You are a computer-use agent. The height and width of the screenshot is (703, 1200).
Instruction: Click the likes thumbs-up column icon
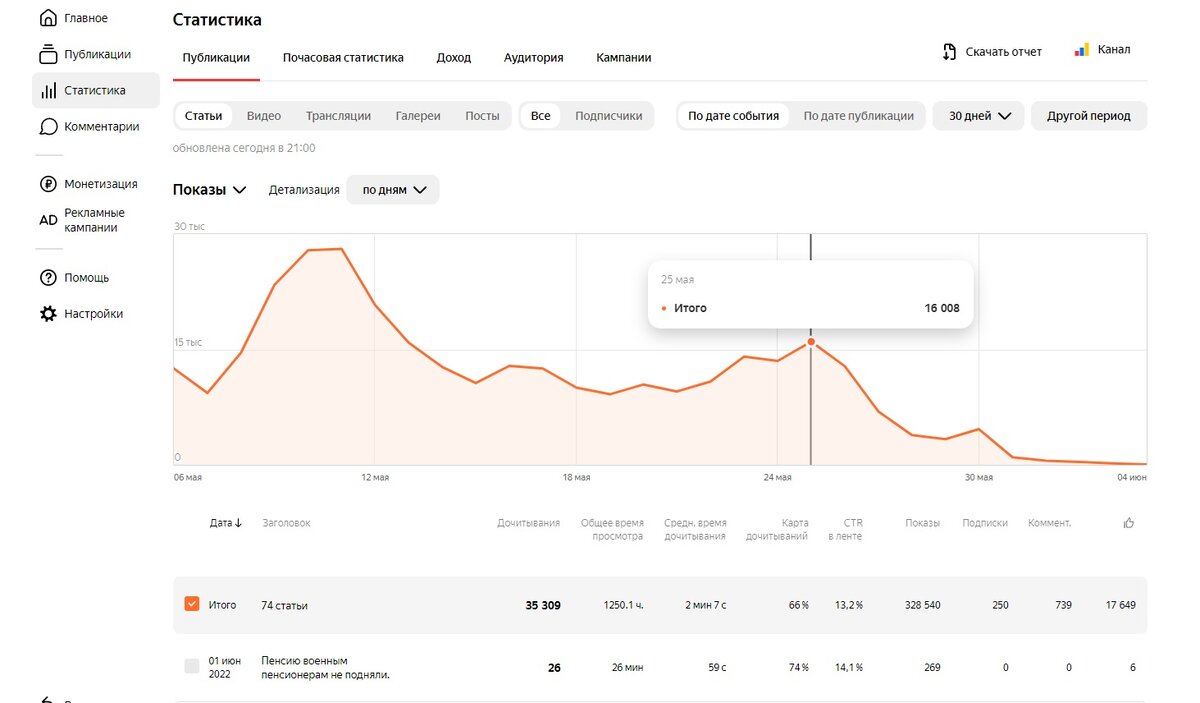1129,522
